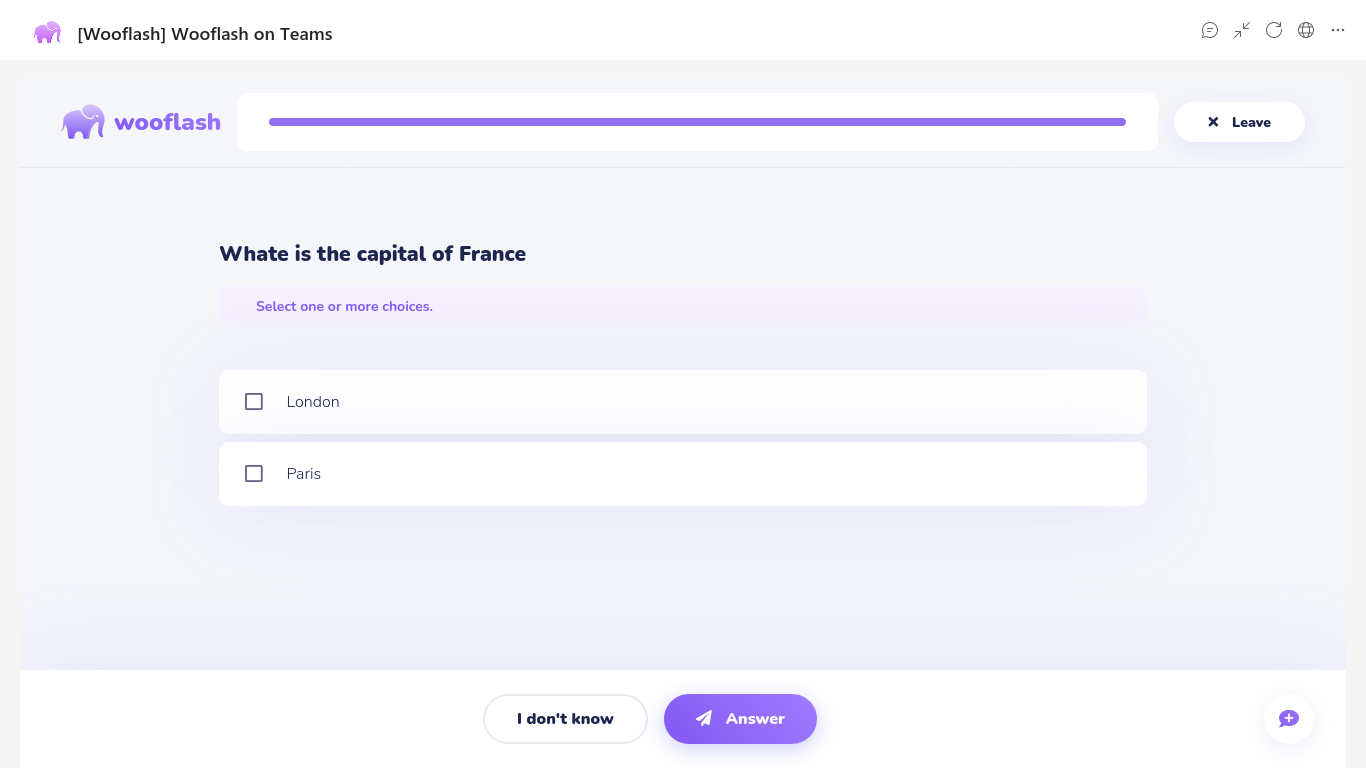Check the Paris checkbox
1366x768 pixels.
point(254,474)
